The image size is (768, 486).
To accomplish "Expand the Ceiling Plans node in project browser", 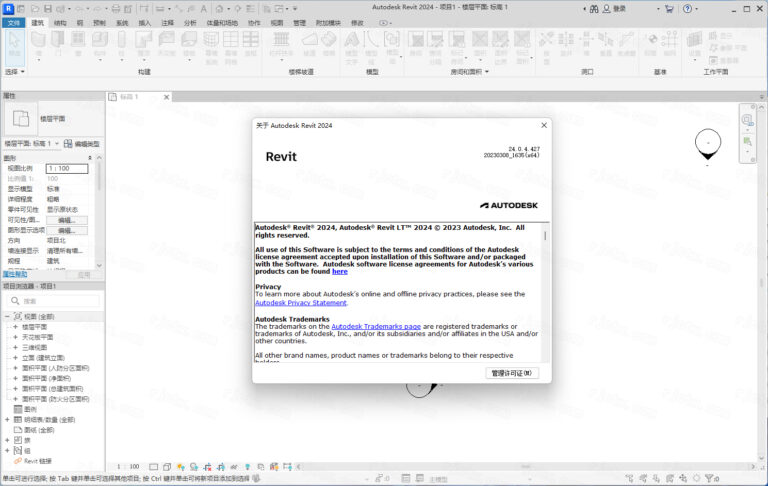I will pyautogui.click(x=15, y=337).
